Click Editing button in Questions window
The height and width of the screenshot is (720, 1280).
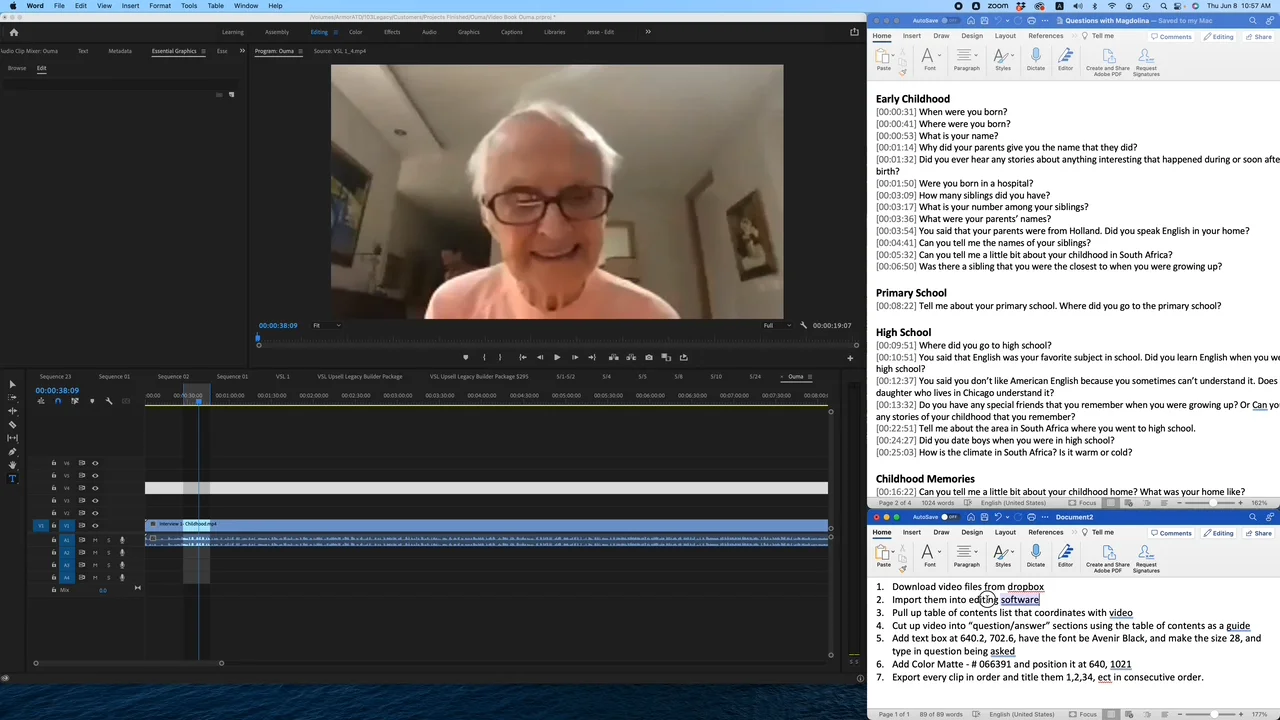[x=1219, y=37]
